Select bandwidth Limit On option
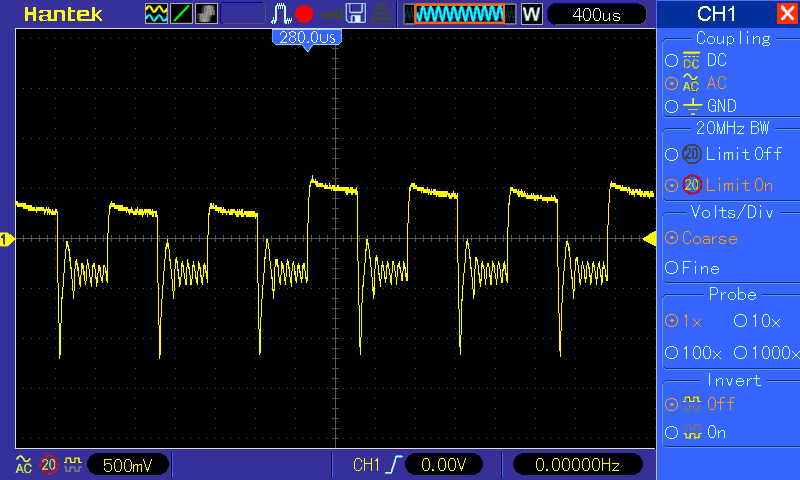Viewport: 800px width, 480px height. [671, 185]
